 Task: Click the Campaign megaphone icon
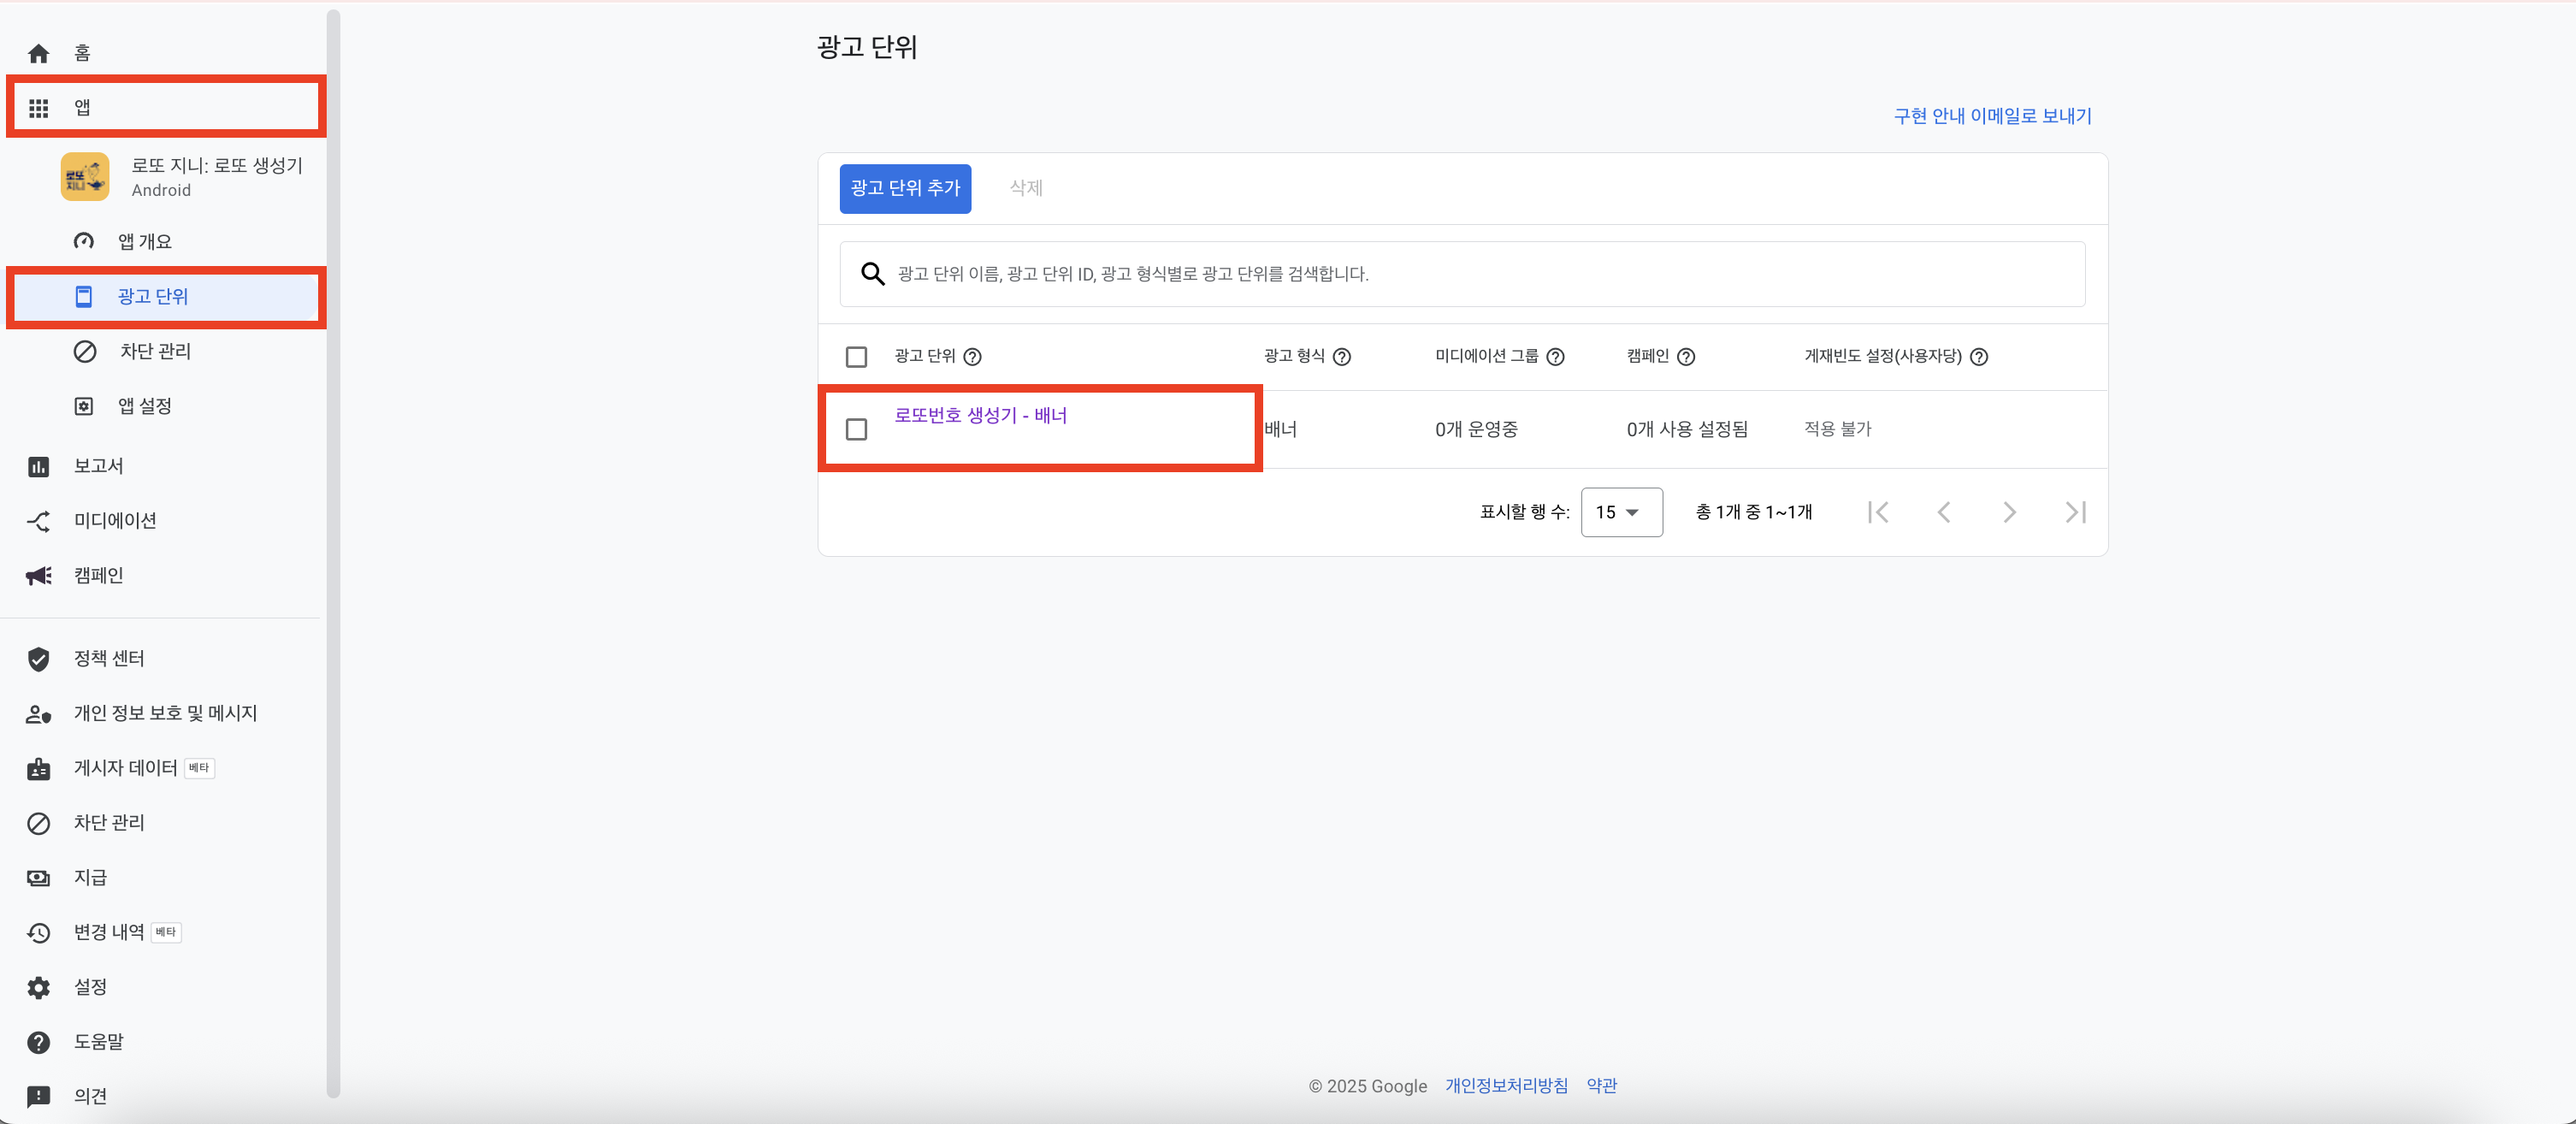pos(38,576)
